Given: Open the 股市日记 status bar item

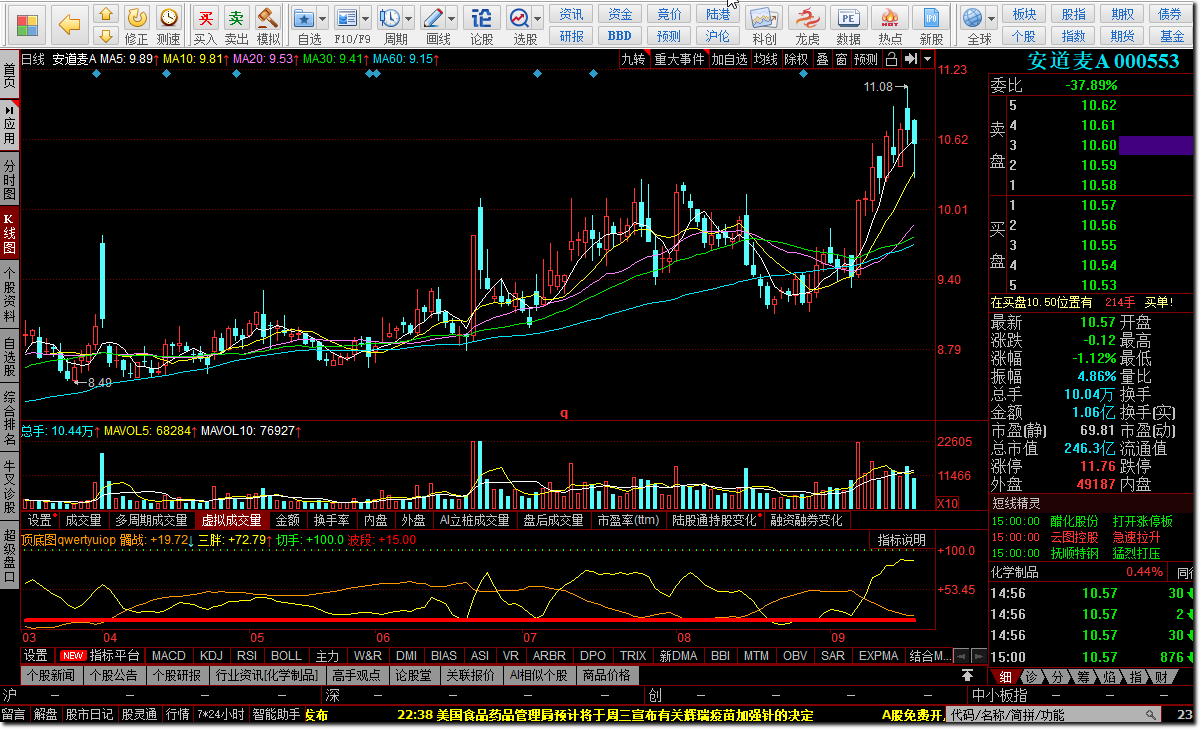Looking at the screenshot, I should tap(90, 715).
